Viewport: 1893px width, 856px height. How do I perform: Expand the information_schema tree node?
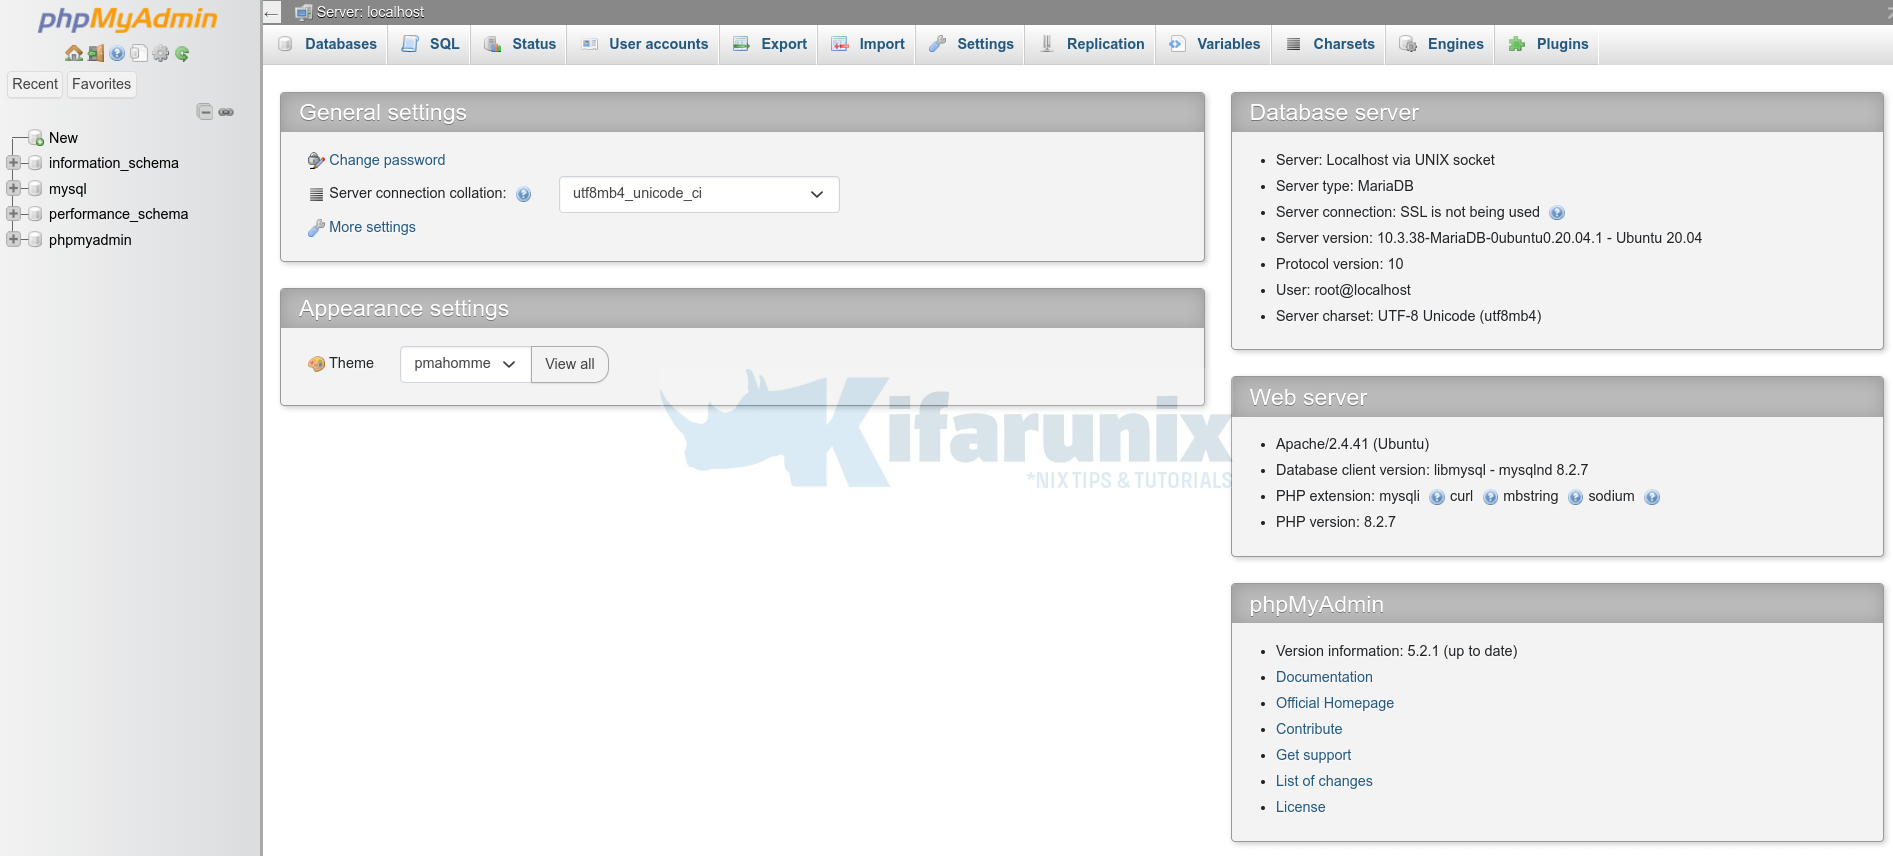[x=13, y=162]
